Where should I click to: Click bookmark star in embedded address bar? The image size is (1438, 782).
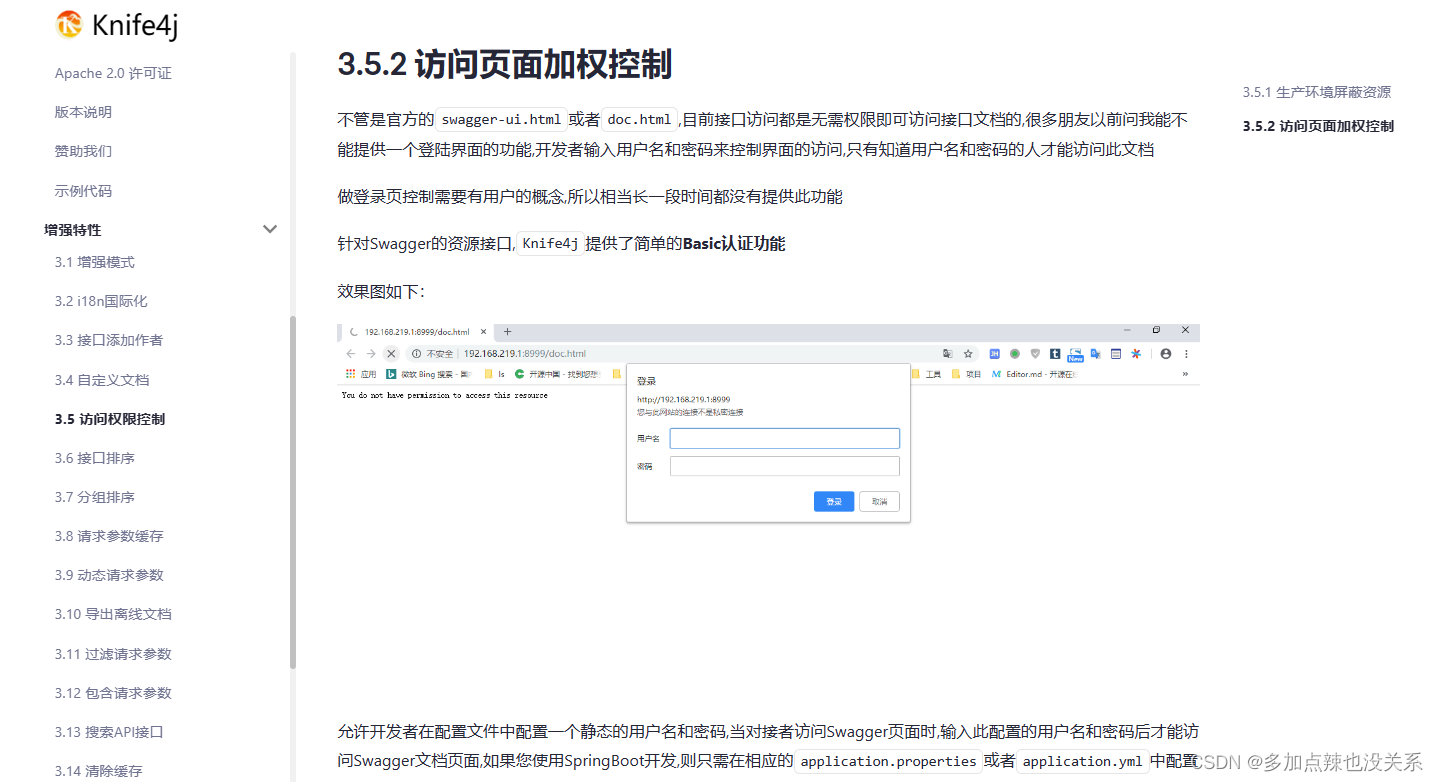tap(968, 354)
